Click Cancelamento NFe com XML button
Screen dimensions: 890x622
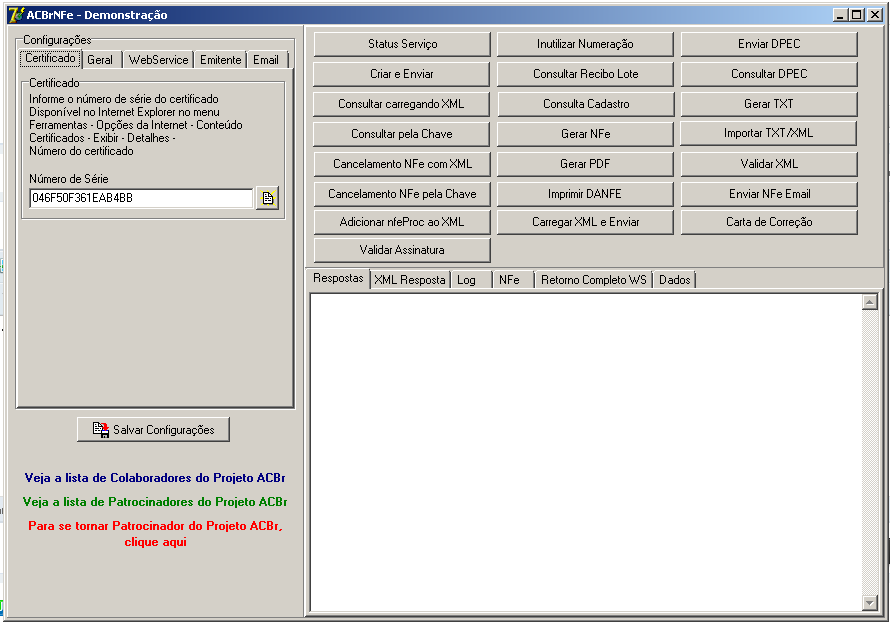click(x=402, y=164)
